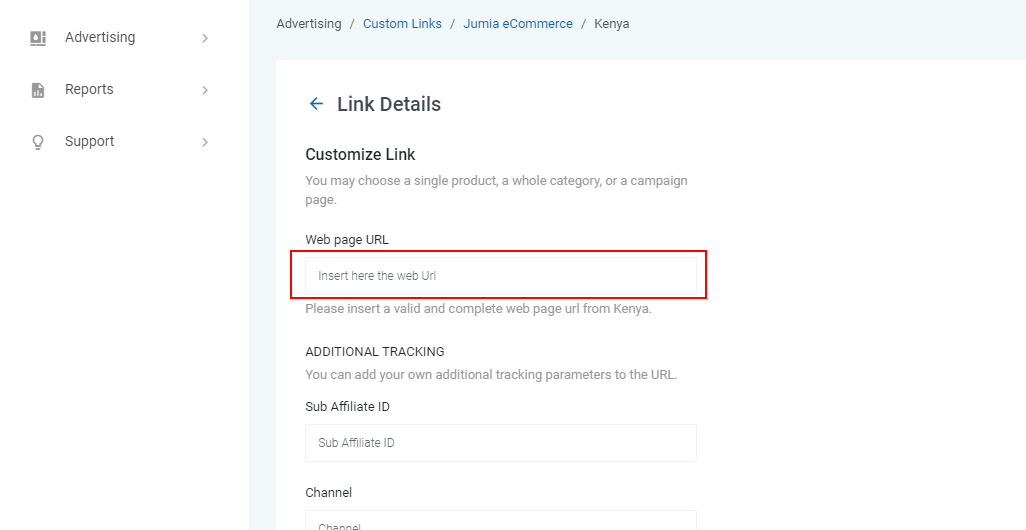
Task: Expand the Support menu chevron
Action: 205,142
